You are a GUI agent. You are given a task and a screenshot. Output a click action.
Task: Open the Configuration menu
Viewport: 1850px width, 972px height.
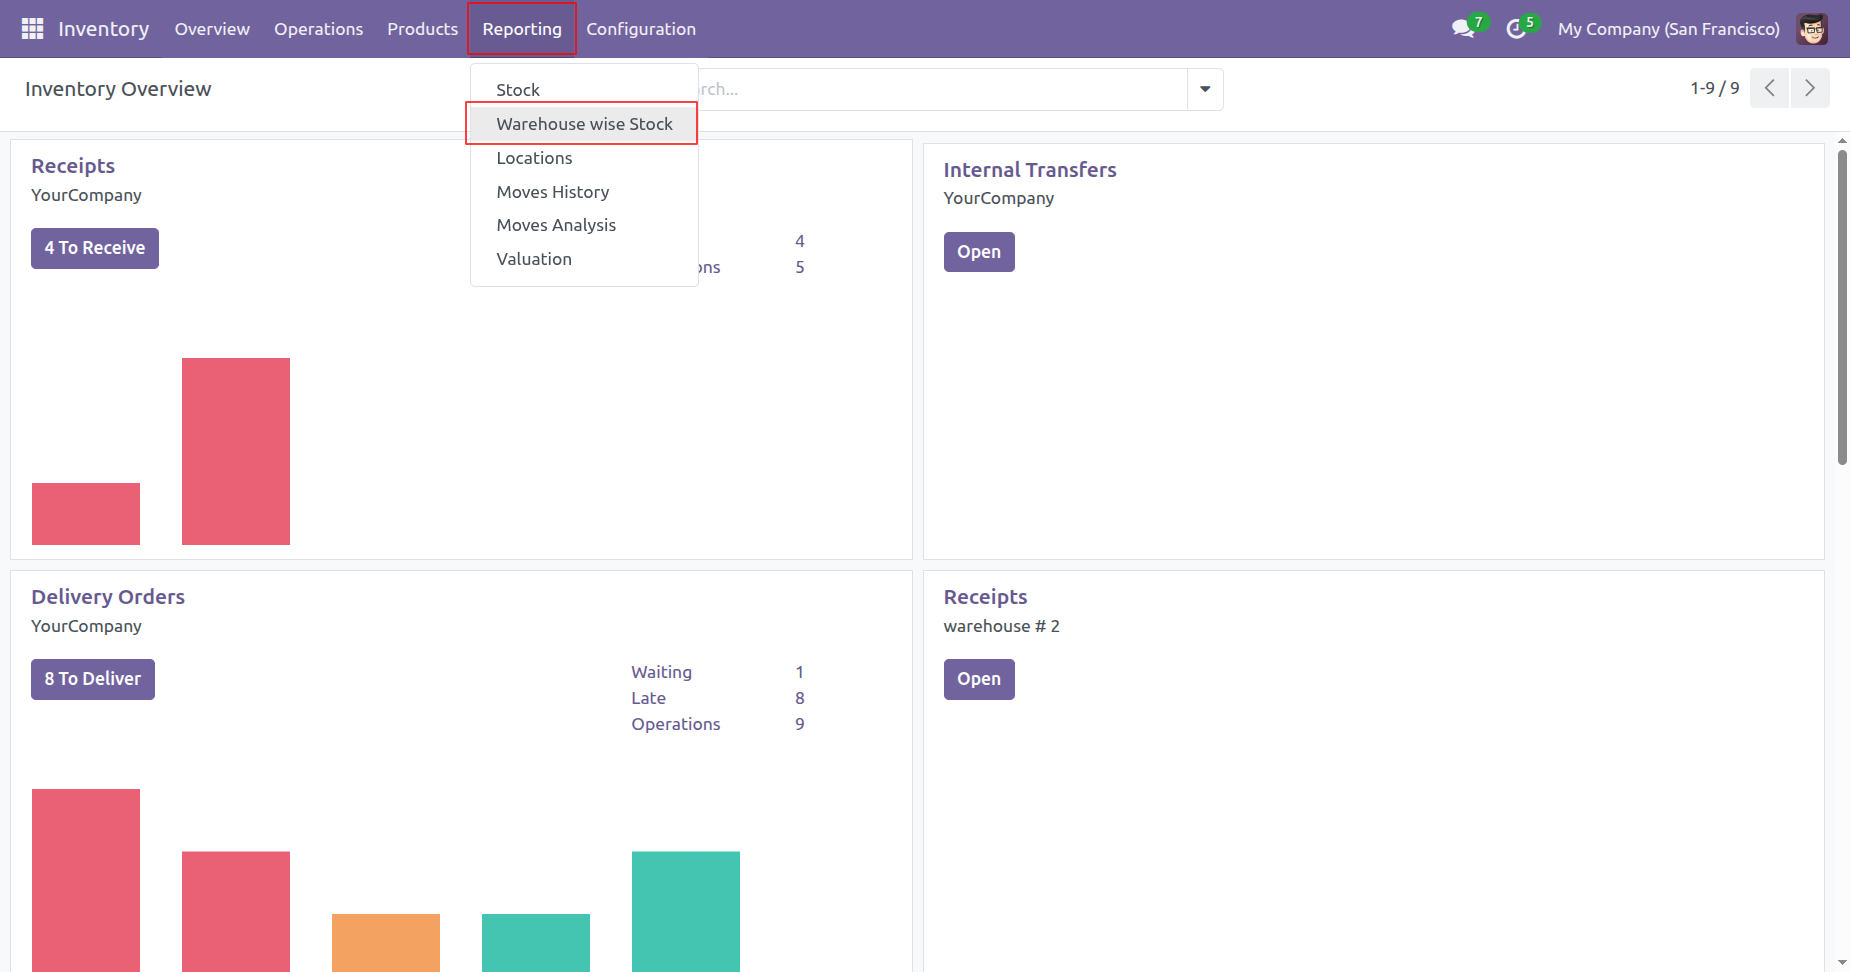(641, 29)
